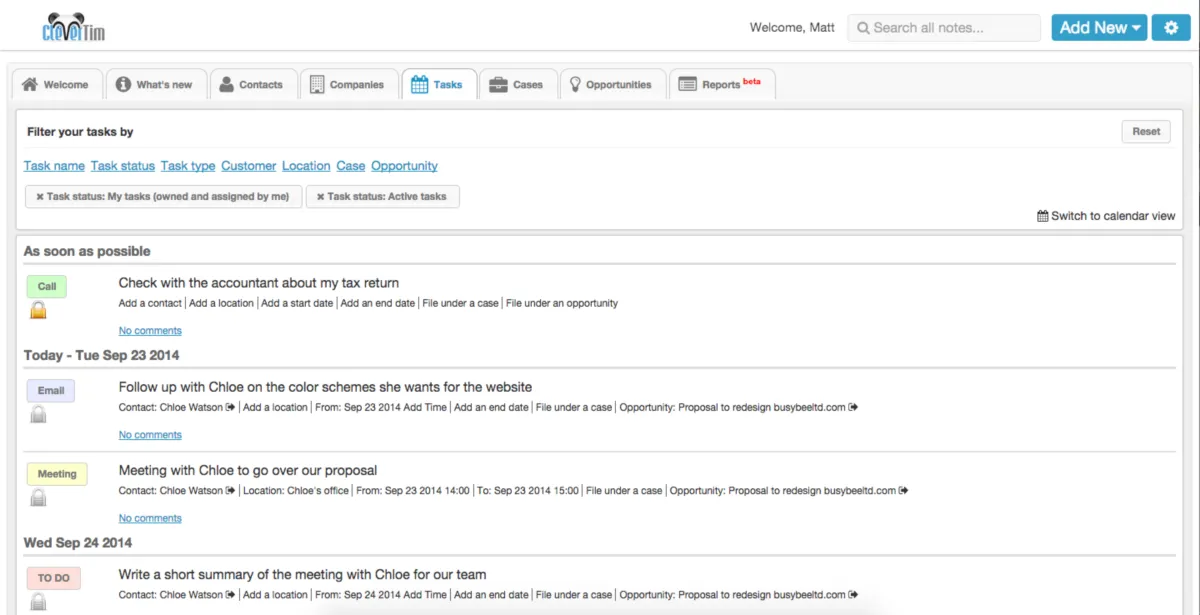Open the Task status filter
This screenshot has width=1200, height=615.
(123, 166)
